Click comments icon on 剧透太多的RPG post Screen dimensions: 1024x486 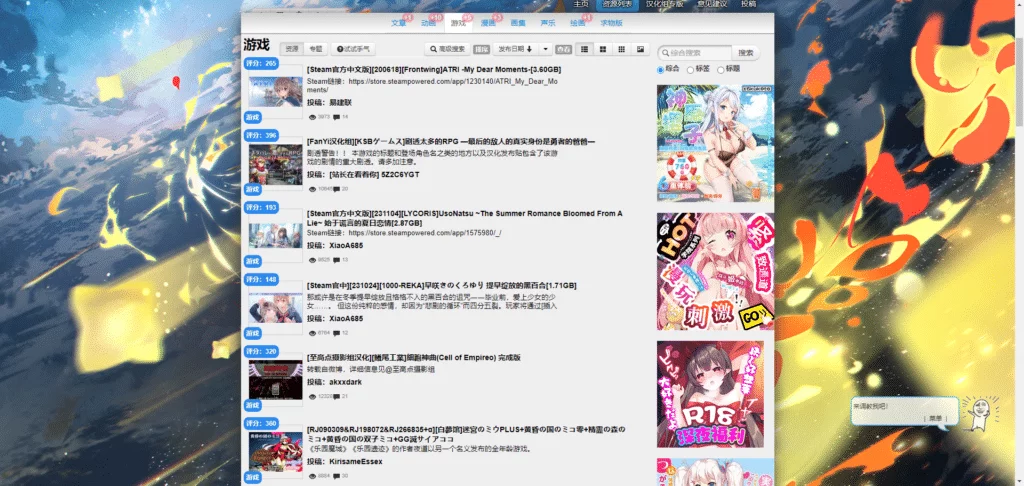click(336, 189)
